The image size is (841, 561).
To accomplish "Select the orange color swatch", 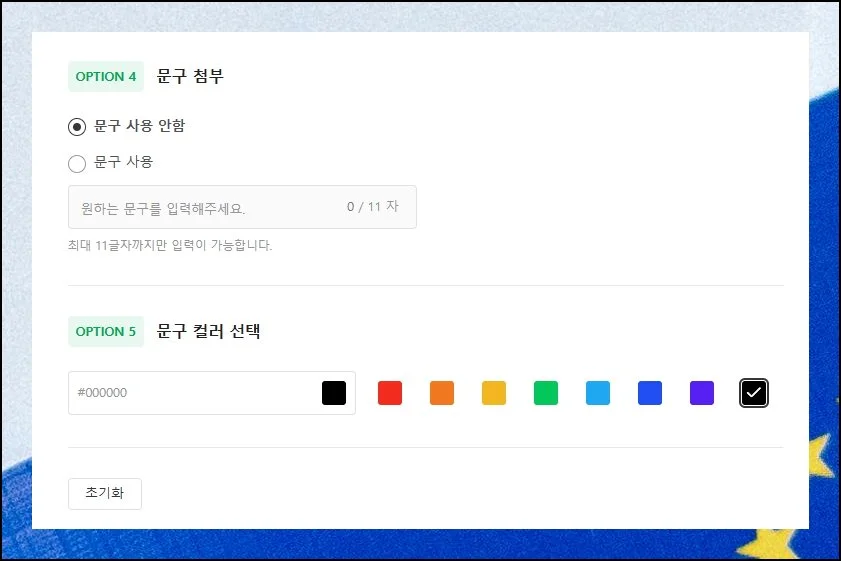I will [442, 393].
